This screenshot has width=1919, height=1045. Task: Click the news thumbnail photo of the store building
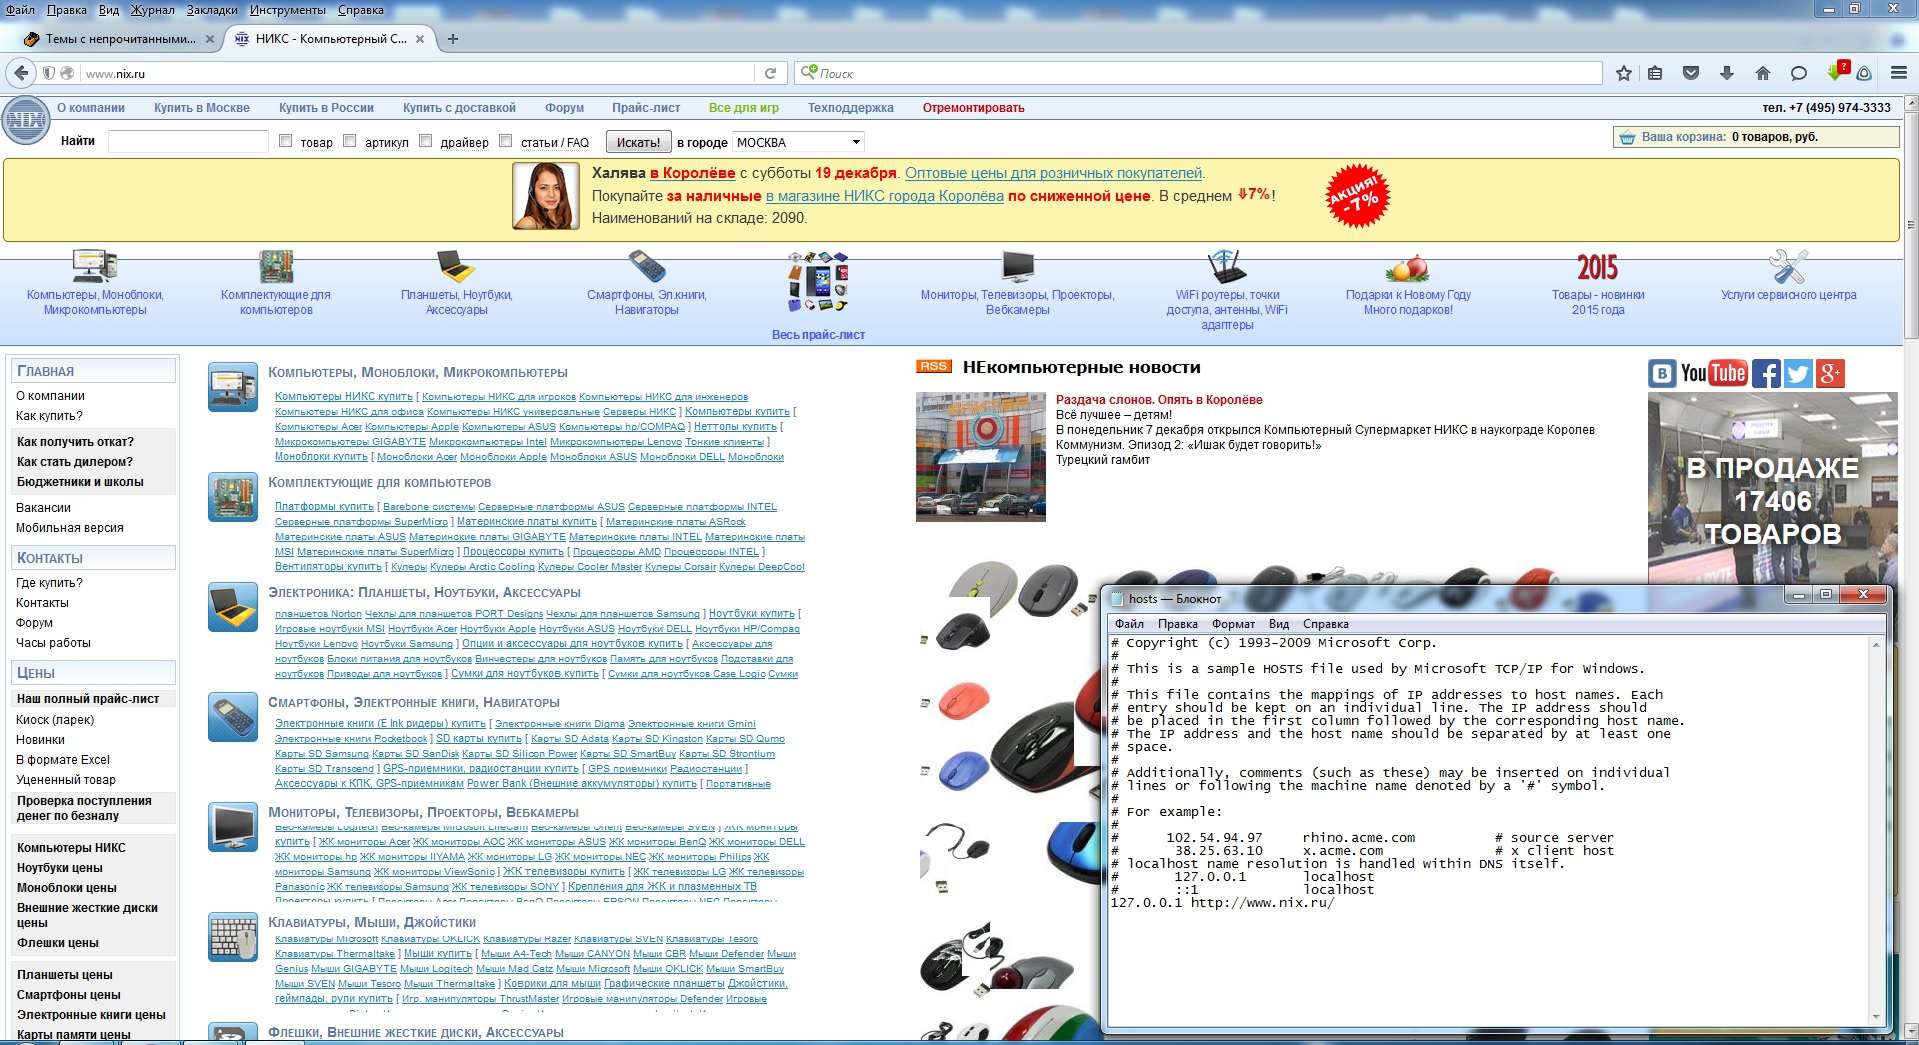point(981,457)
